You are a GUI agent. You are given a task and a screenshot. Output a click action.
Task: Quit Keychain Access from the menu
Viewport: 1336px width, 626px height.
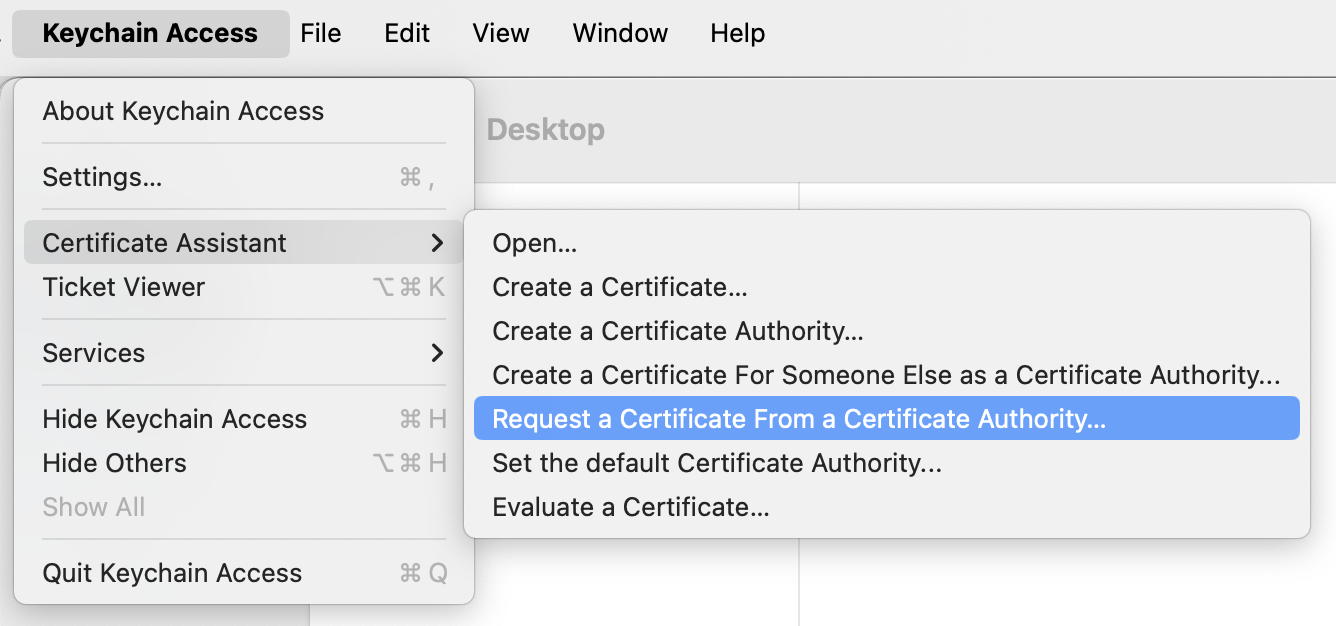tap(244, 573)
